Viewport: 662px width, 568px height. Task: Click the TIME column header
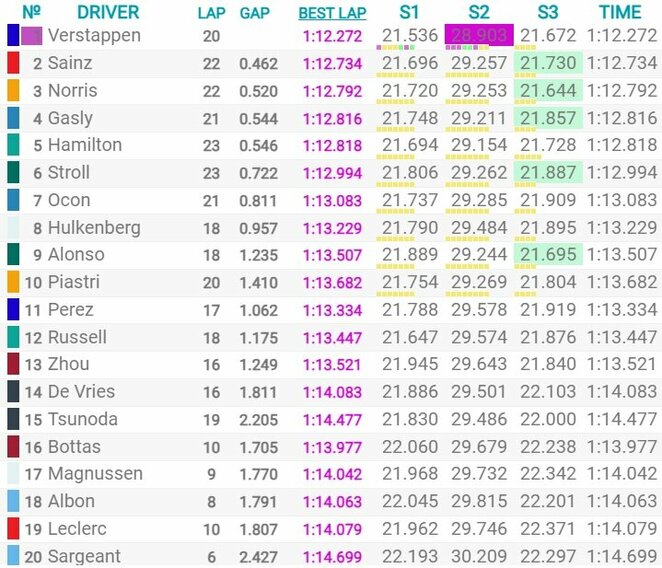(620, 13)
